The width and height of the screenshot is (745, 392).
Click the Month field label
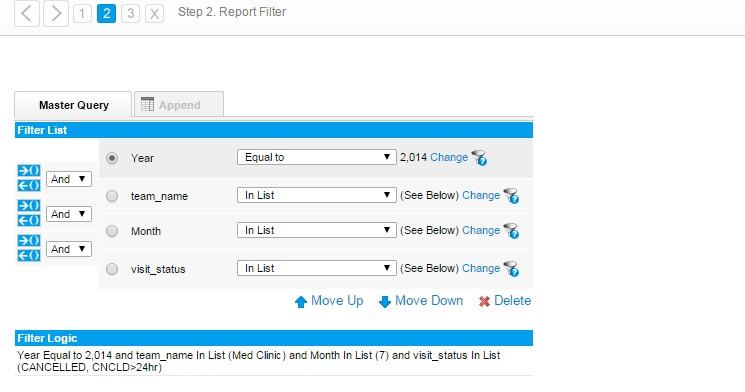tap(146, 231)
